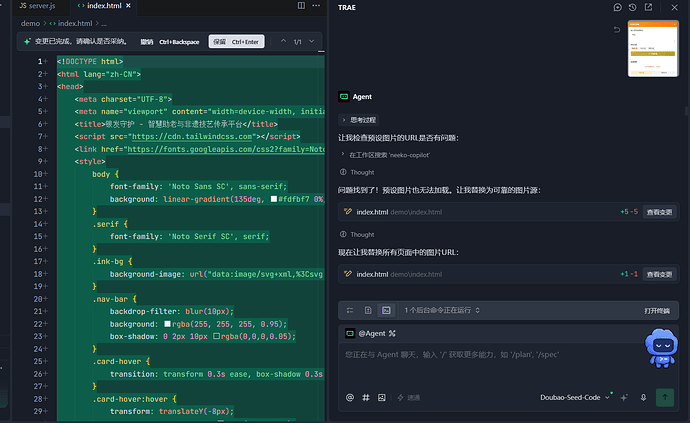690x423 pixels.
Task: Expand the 思考过程 section
Action: (x=359, y=120)
